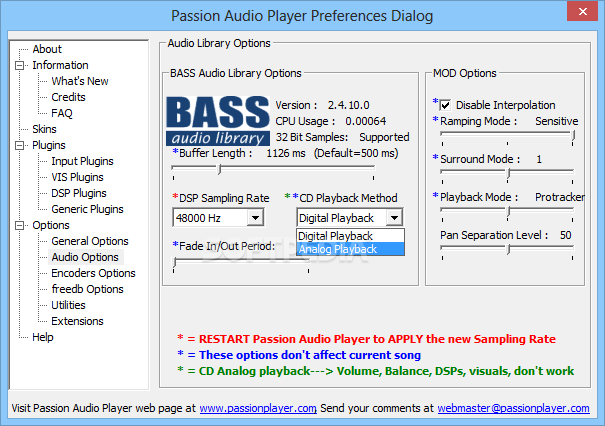Click the Surround Mode slider thumb
The image size is (605, 426).
509,173
